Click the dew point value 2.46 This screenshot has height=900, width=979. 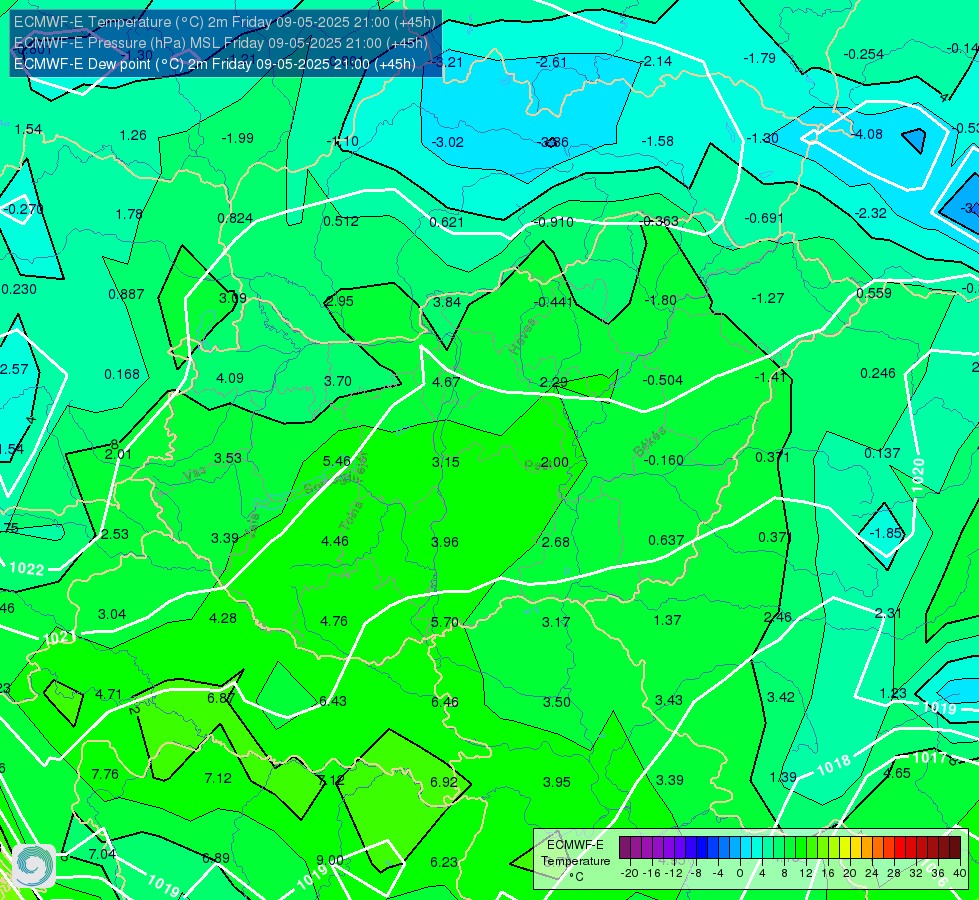(x=778, y=618)
